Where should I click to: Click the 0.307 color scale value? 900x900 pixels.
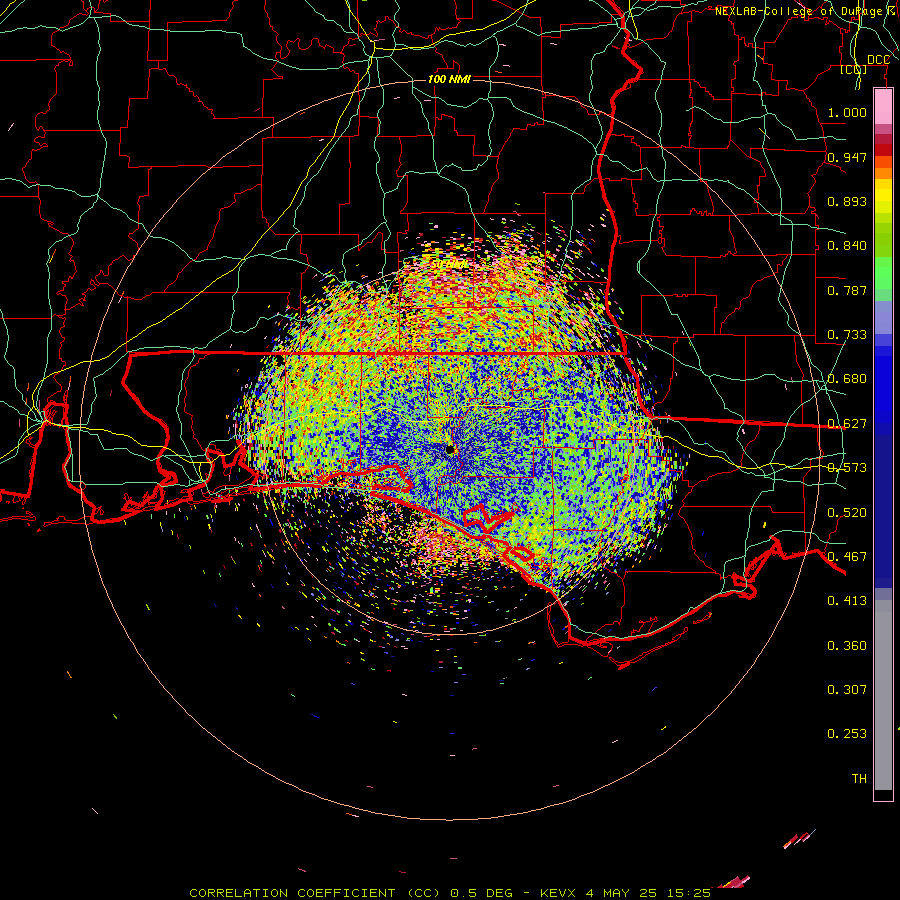(847, 689)
